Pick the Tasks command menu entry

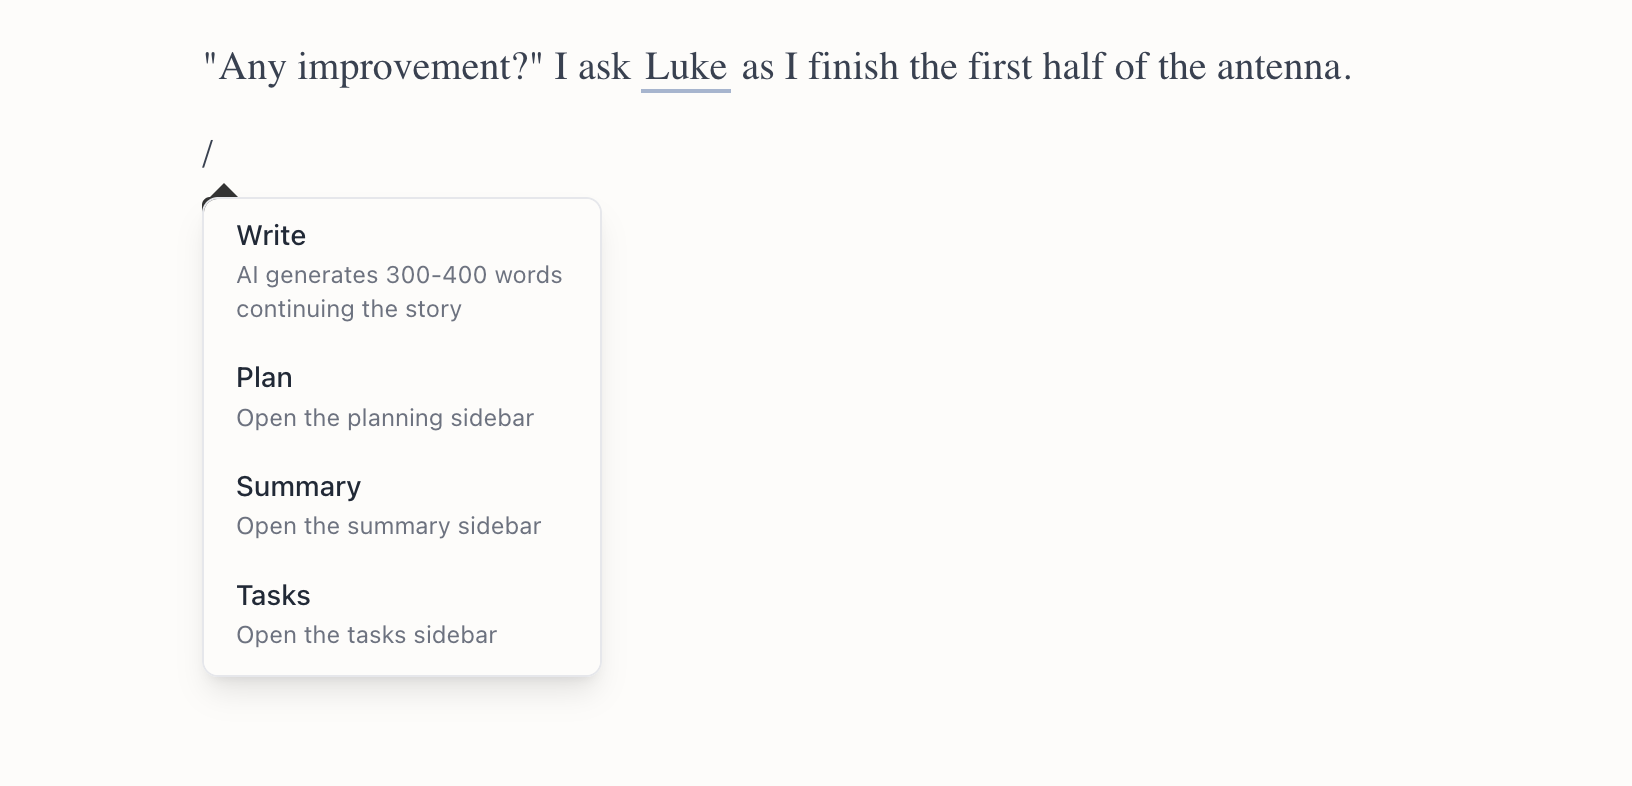tap(273, 596)
